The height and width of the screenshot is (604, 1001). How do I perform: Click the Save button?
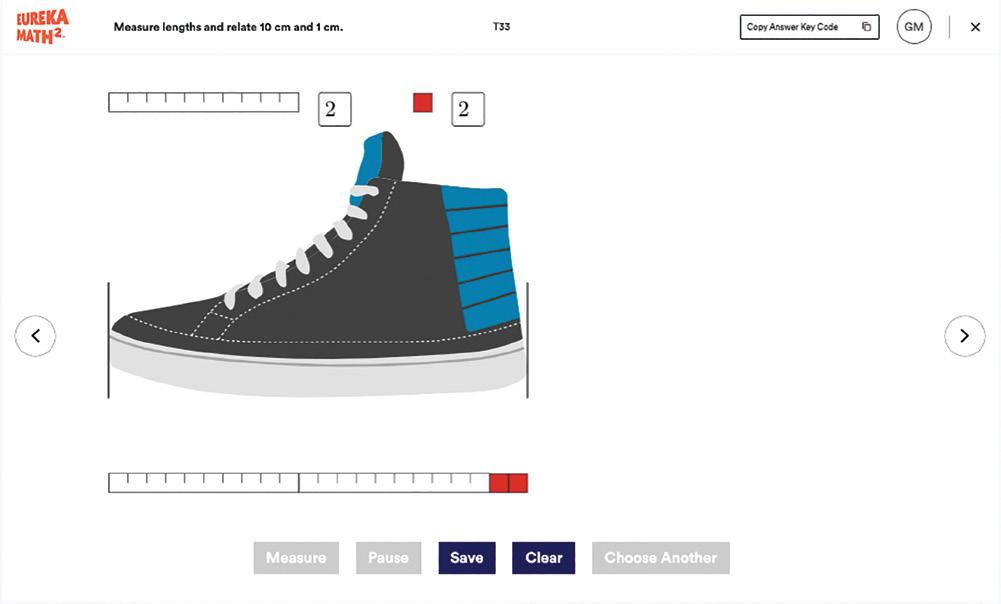pos(466,558)
